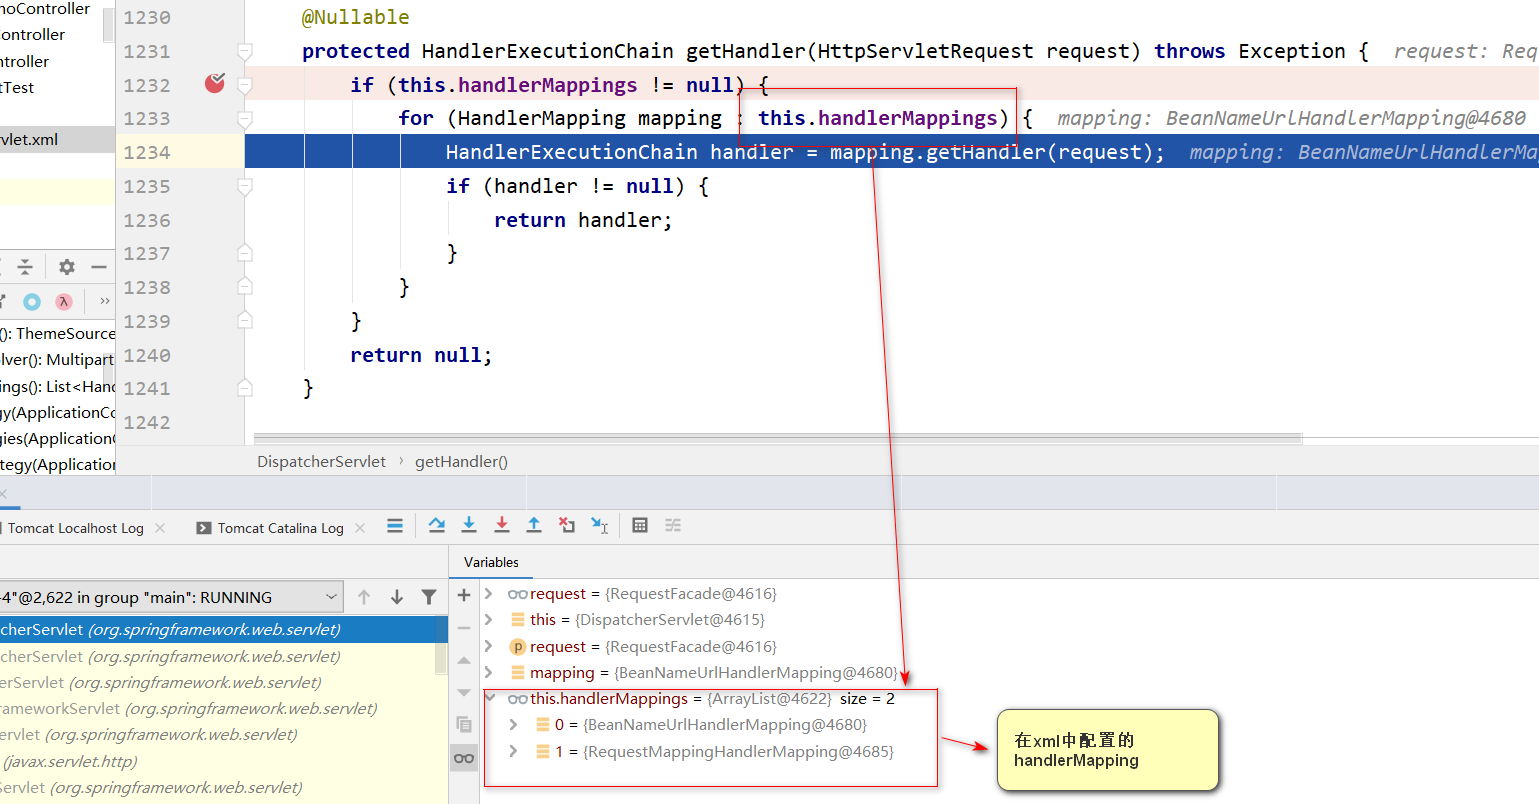Viewport: 1539px width, 804px height.
Task: Select the highlighted top stack frame row
Action: point(223,630)
